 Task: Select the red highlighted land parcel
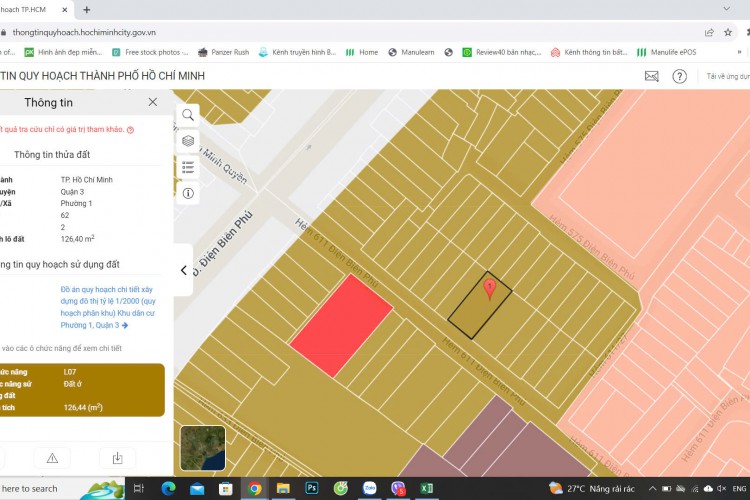click(x=341, y=326)
